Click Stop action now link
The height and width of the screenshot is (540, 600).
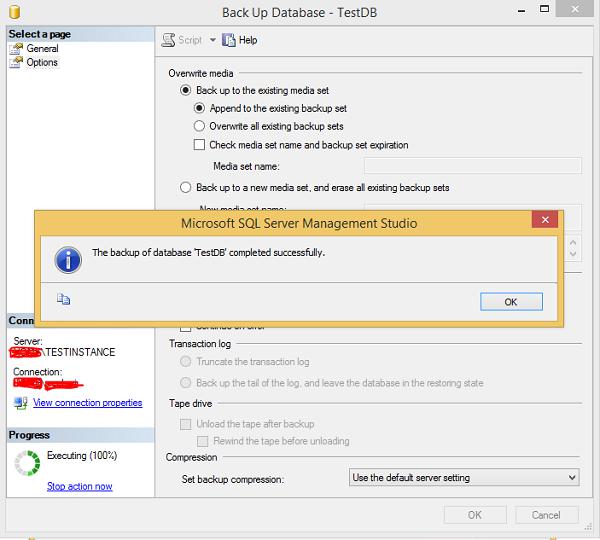[x=79, y=486]
